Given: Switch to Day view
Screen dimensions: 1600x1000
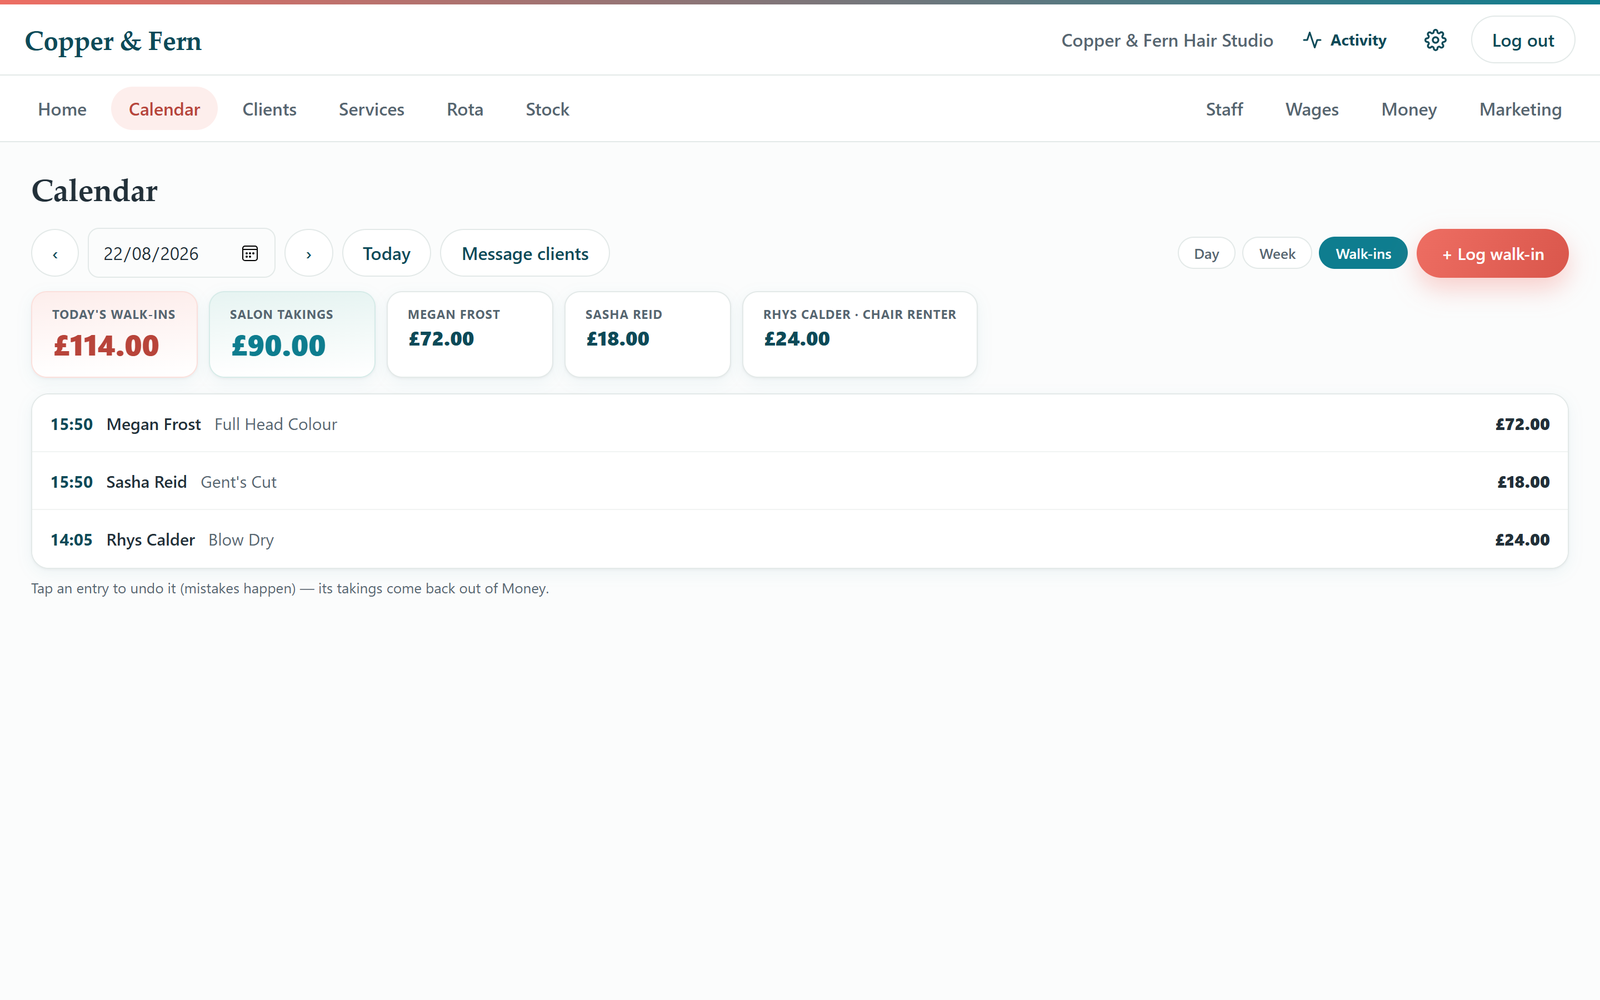Looking at the screenshot, I should (1206, 254).
